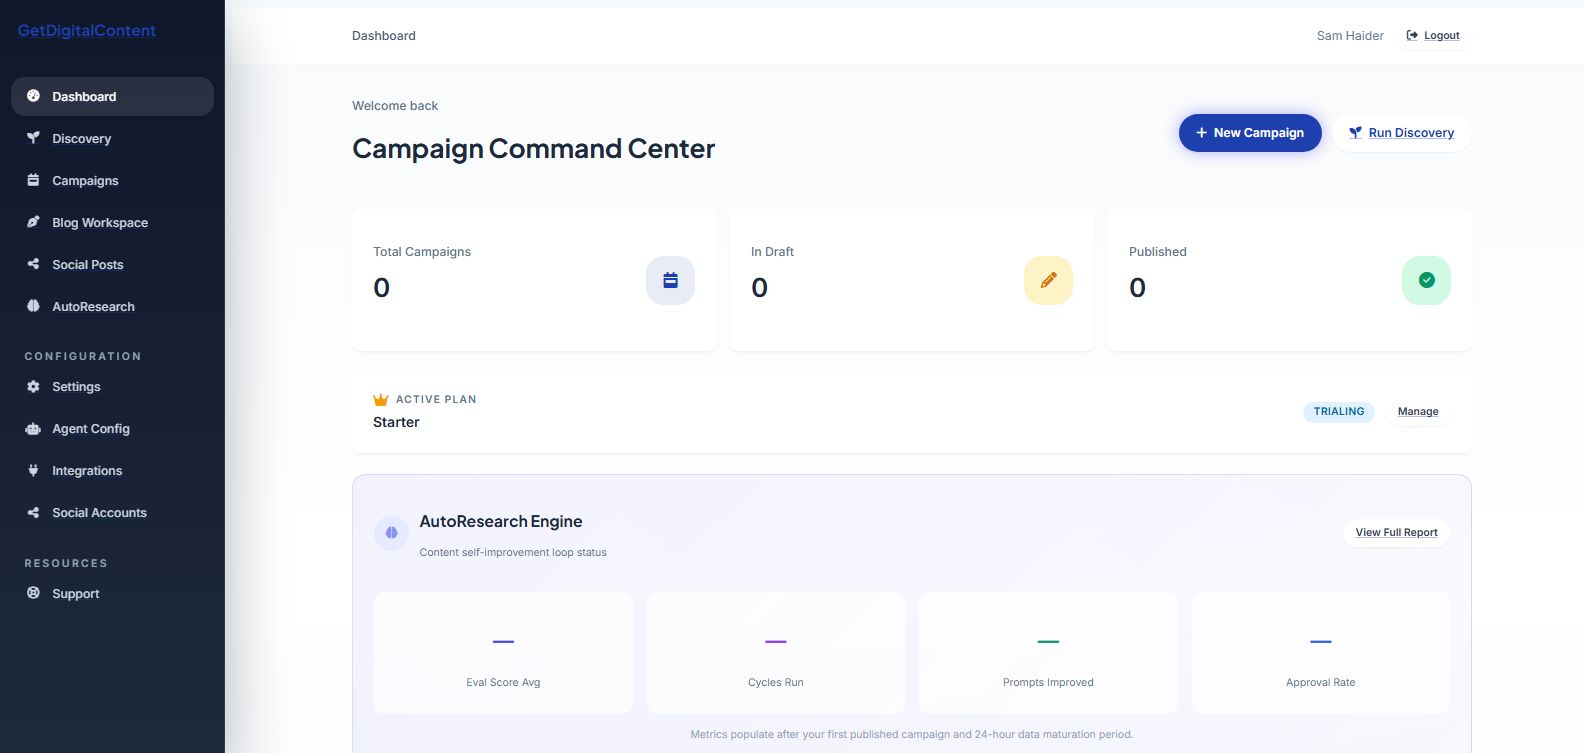Click the New Campaign button

coord(1250,132)
